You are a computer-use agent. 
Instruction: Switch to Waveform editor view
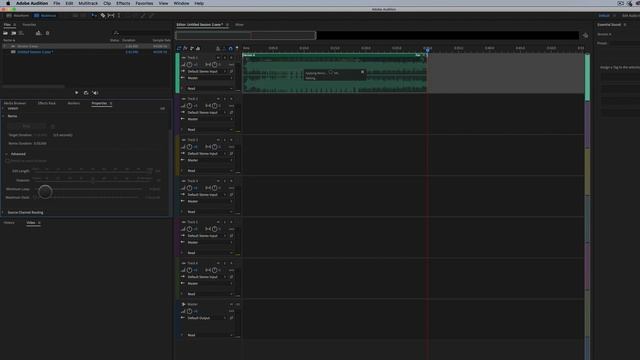coord(18,16)
